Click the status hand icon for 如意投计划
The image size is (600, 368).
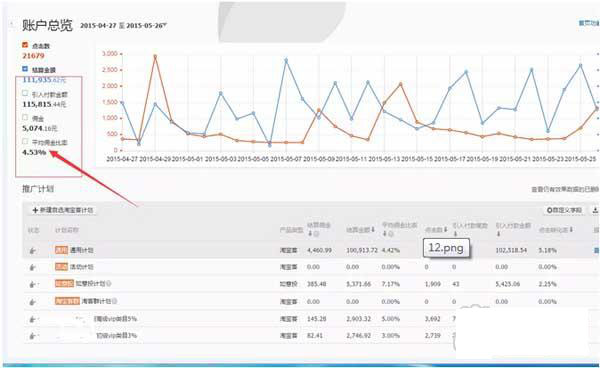[33, 284]
